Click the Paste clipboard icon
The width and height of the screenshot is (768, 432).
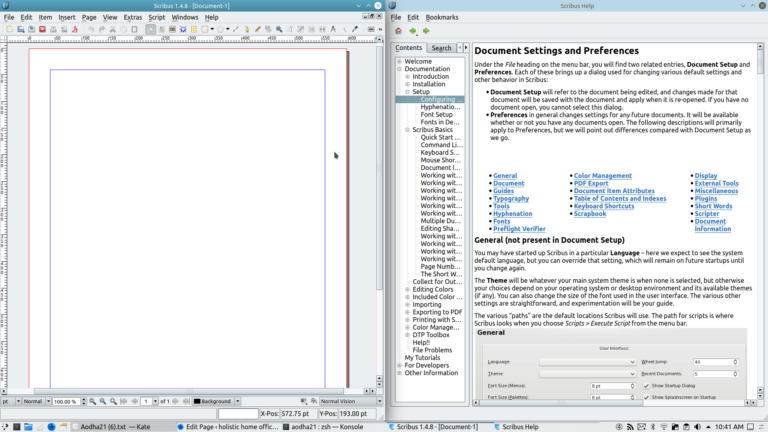point(134,29)
